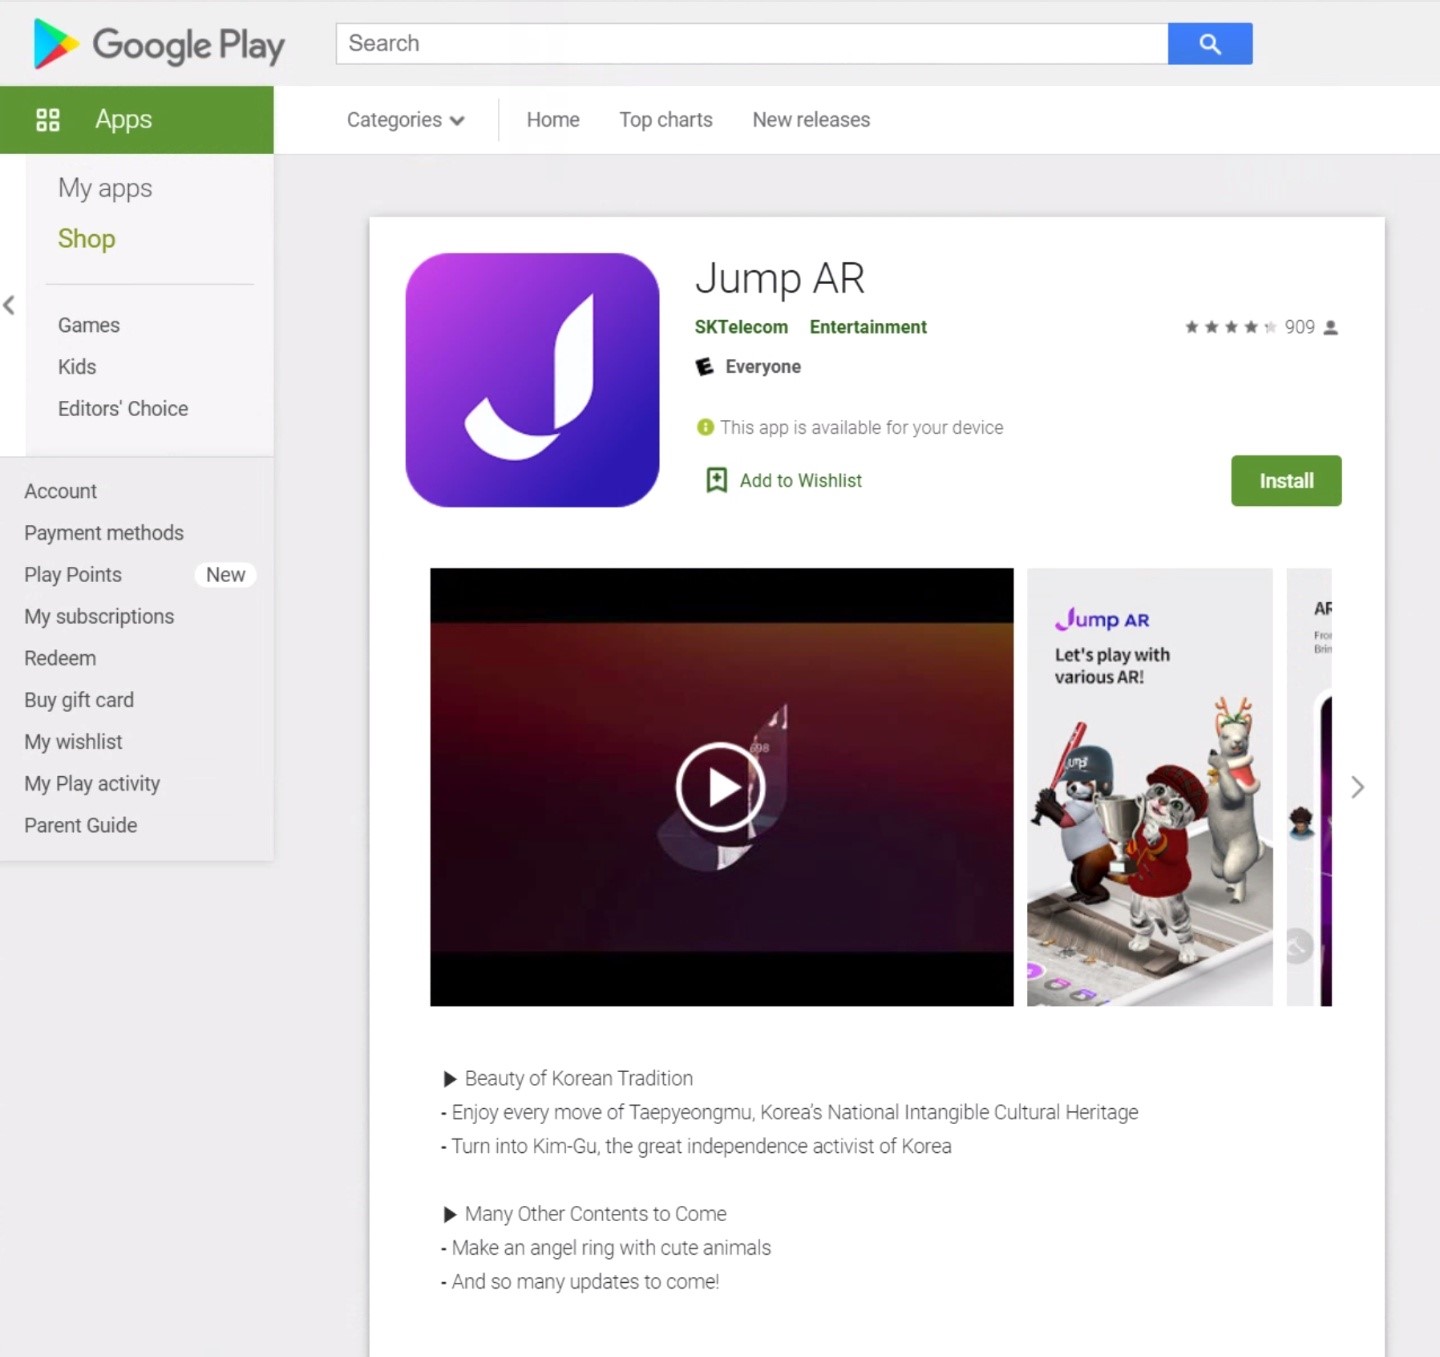Click the Google Play logo

158,44
